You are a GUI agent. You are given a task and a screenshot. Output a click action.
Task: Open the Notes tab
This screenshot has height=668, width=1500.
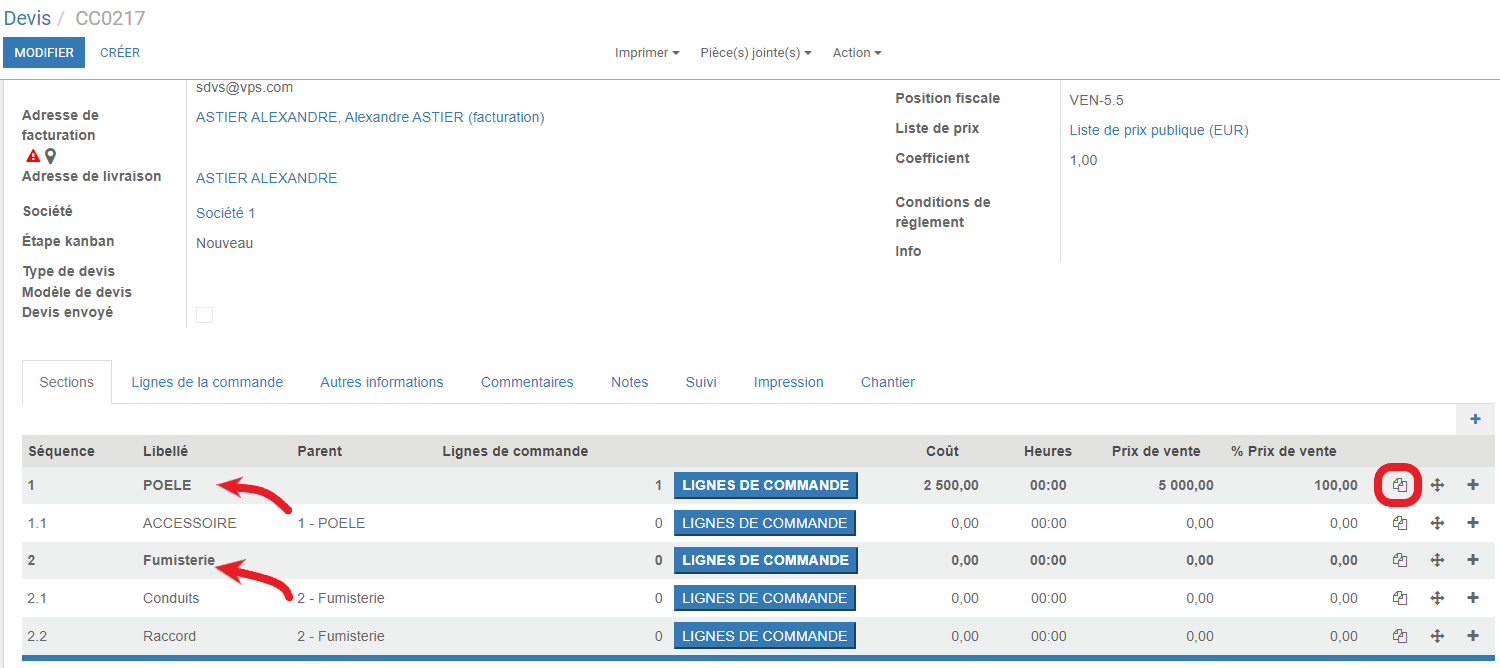[630, 382]
